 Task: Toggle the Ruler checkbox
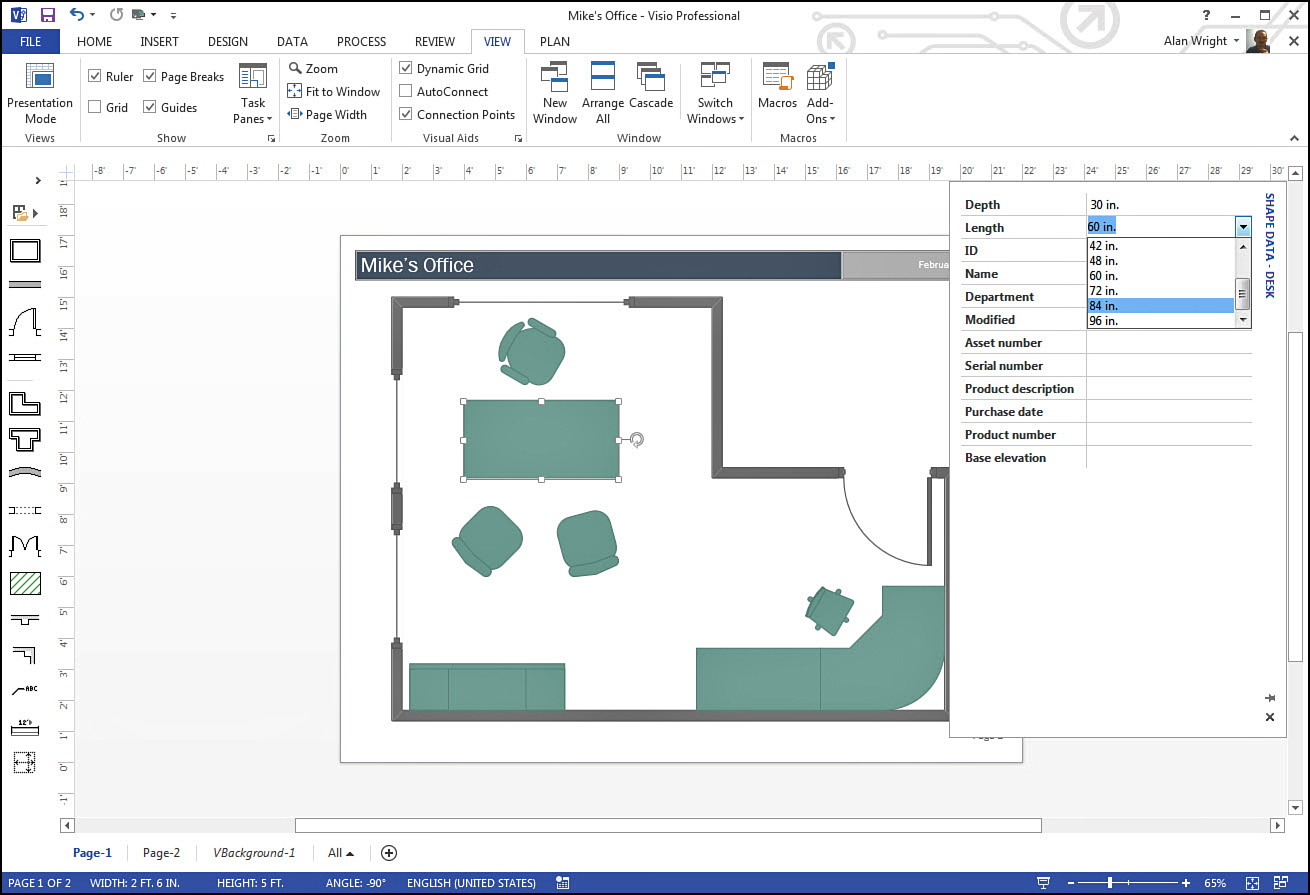tap(94, 76)
